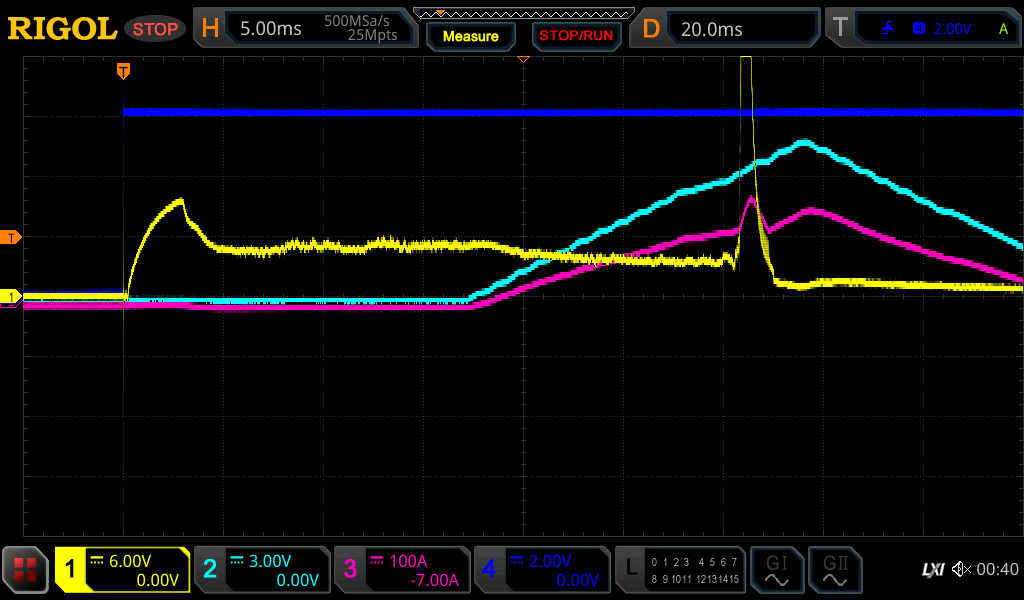Image resolution: width=1024 pixels, height=600 pixels.
Task: Open the logic analyzer L channel panel
Action: coord(679,570)
